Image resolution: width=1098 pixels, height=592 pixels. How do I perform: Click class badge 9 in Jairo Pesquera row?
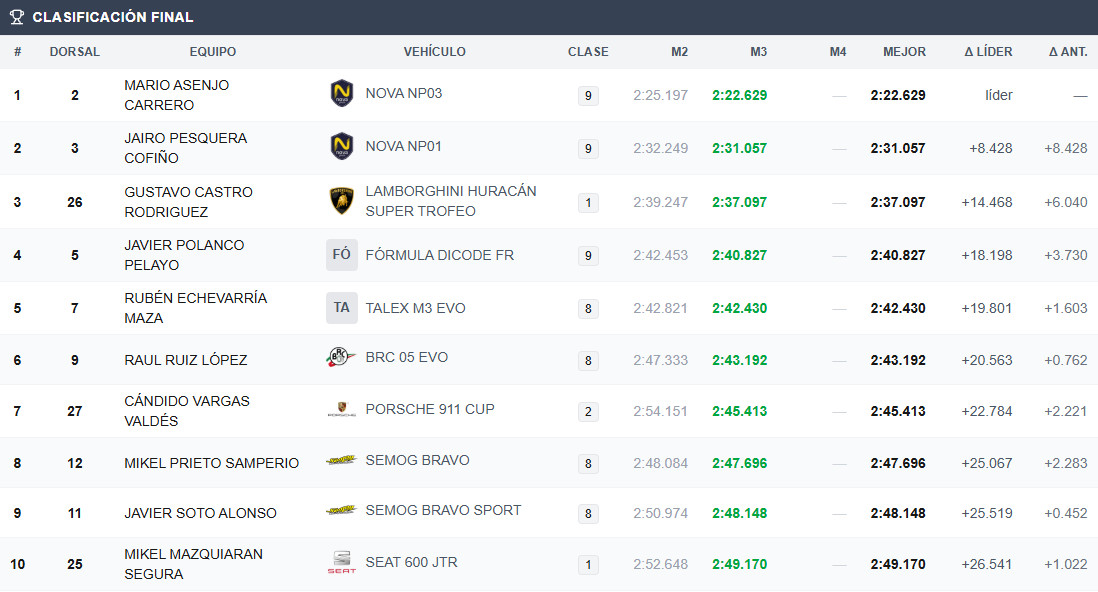click(588, 149)
